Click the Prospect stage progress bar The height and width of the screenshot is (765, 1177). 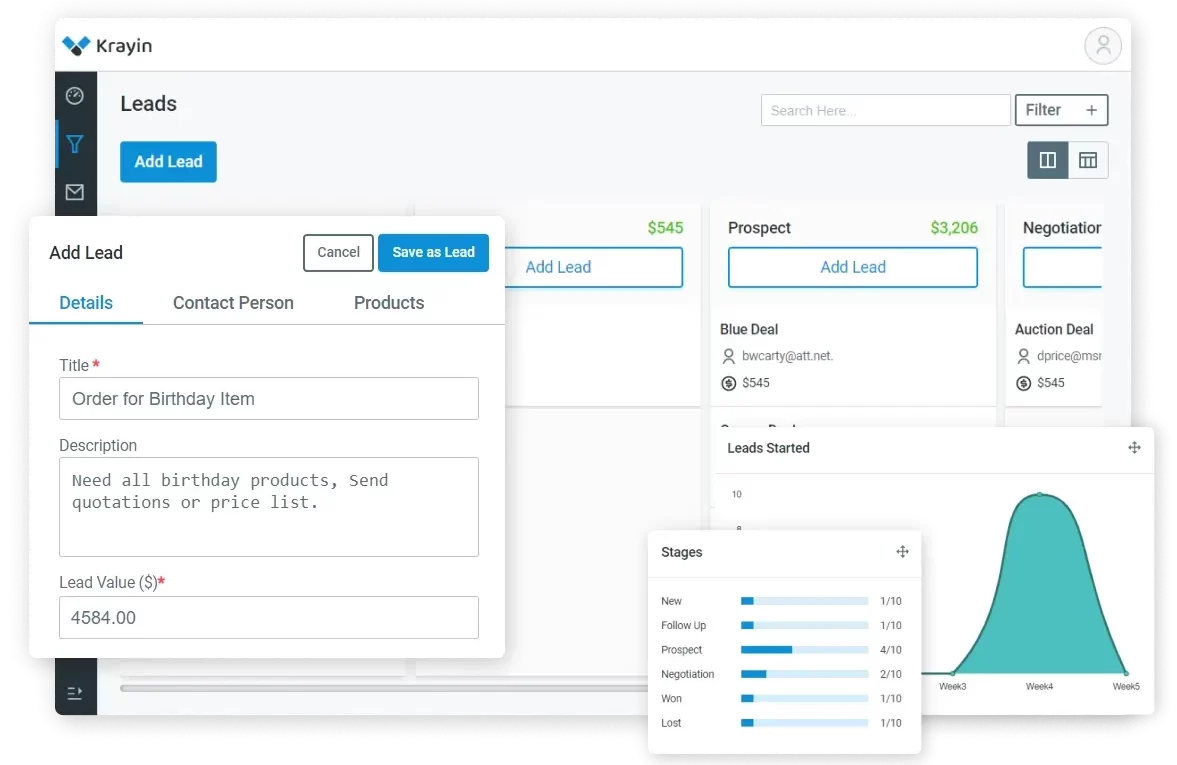(804, 650)
